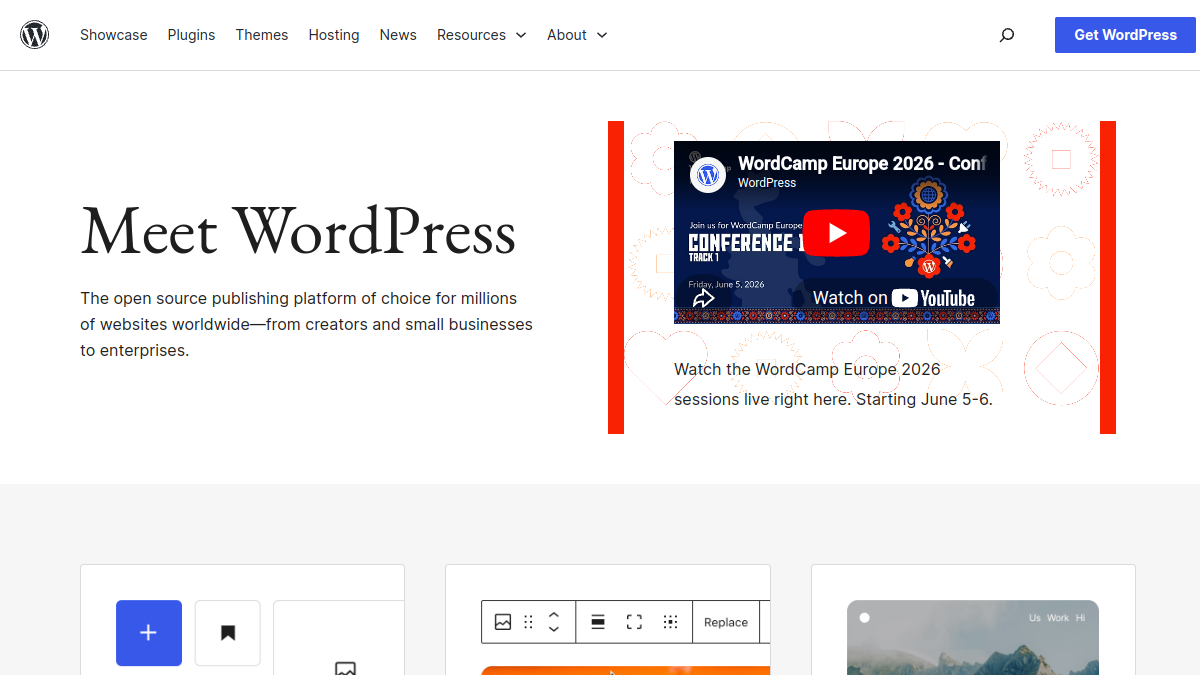1200x675 pixels.
Task: Click the 'Work' label on the mountain image
Action: click(x=1058, y=618)
